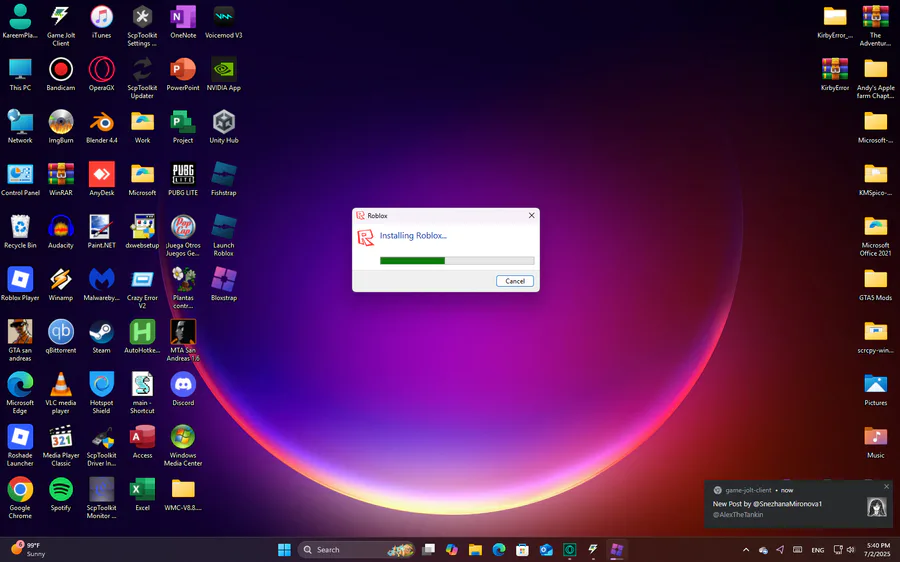900x562 pixels.
Task: Select the AutoHotkey desktop icon
Action: pyautogui.click(x=142, y=337)
